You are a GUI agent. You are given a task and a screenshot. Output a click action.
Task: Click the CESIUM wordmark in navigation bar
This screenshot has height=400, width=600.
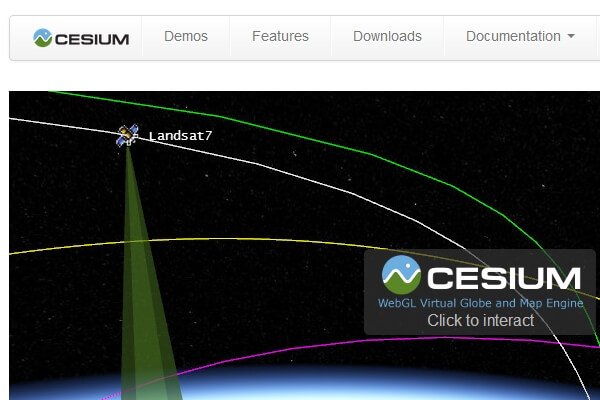coord(92,39)
